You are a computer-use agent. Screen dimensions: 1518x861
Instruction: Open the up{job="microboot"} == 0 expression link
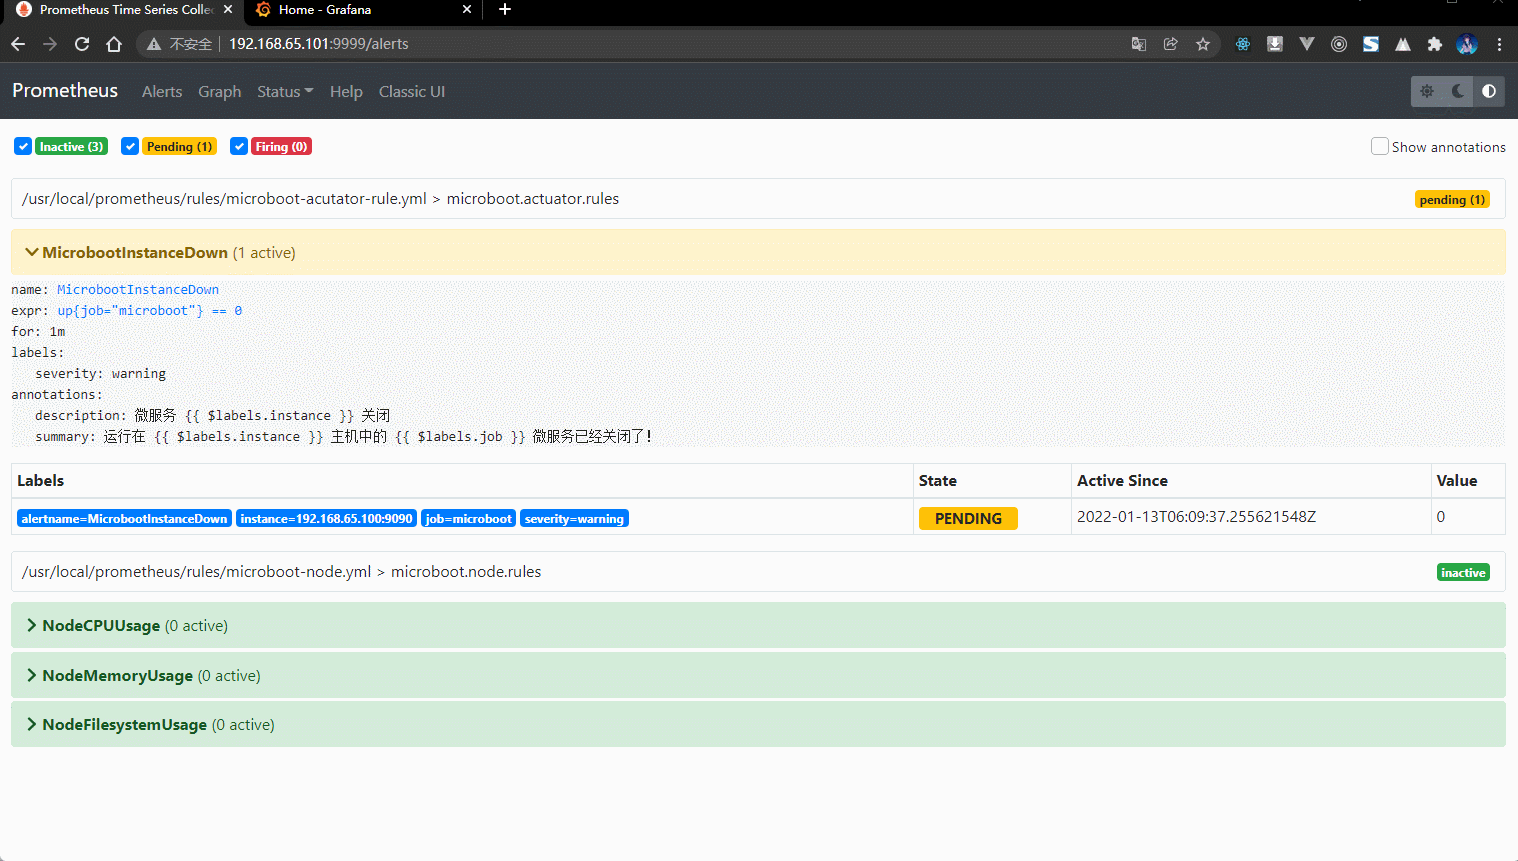[149, 310]
